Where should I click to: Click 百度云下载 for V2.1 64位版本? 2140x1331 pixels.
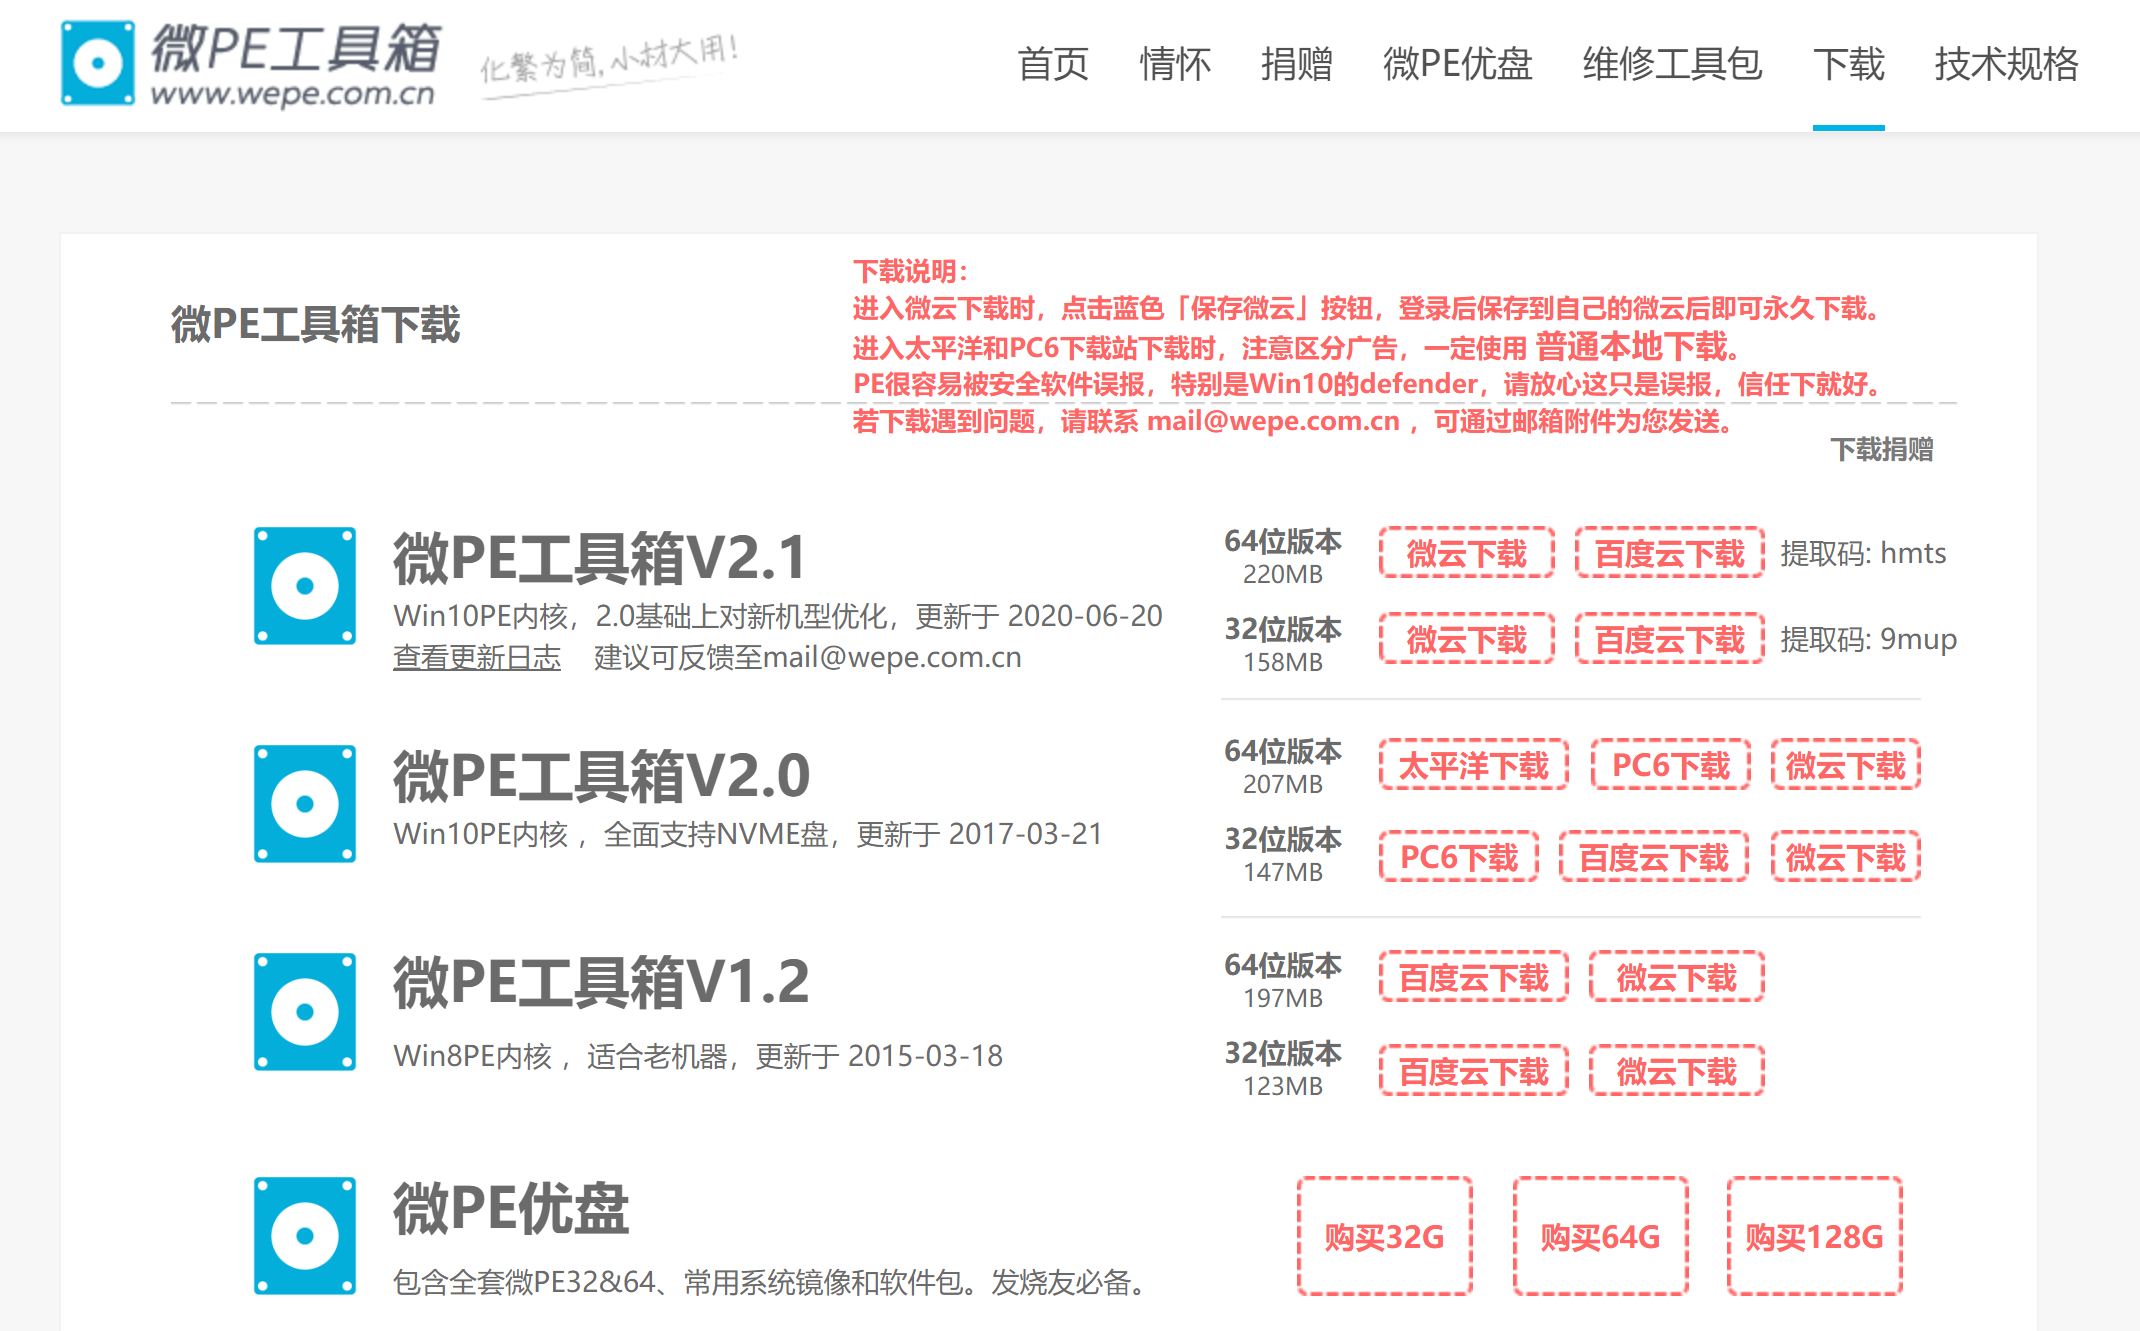pos(1670,553)
